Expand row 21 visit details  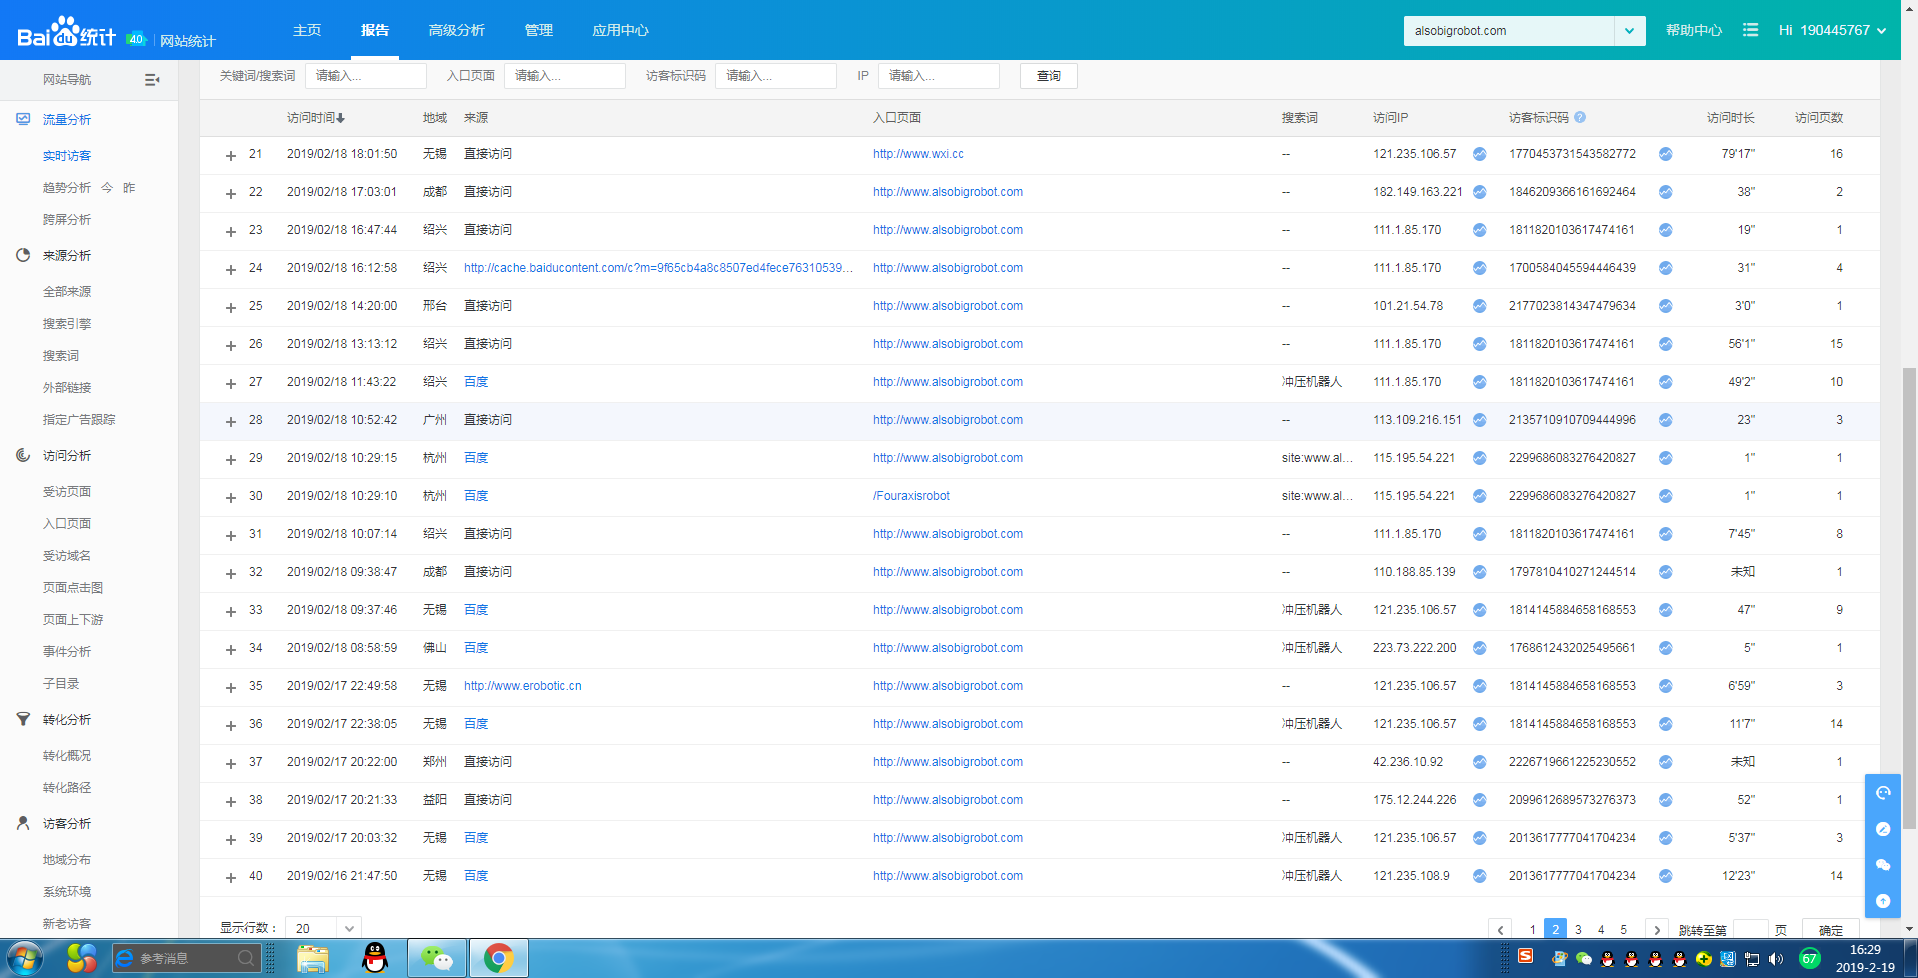coord(231,155)
